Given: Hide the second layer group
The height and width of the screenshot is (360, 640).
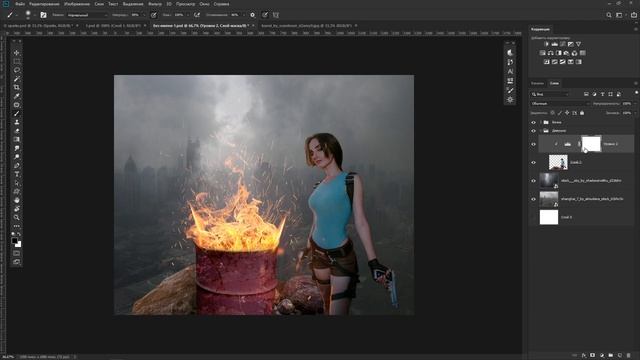Looking at the screenshot, I should (533, 131).
